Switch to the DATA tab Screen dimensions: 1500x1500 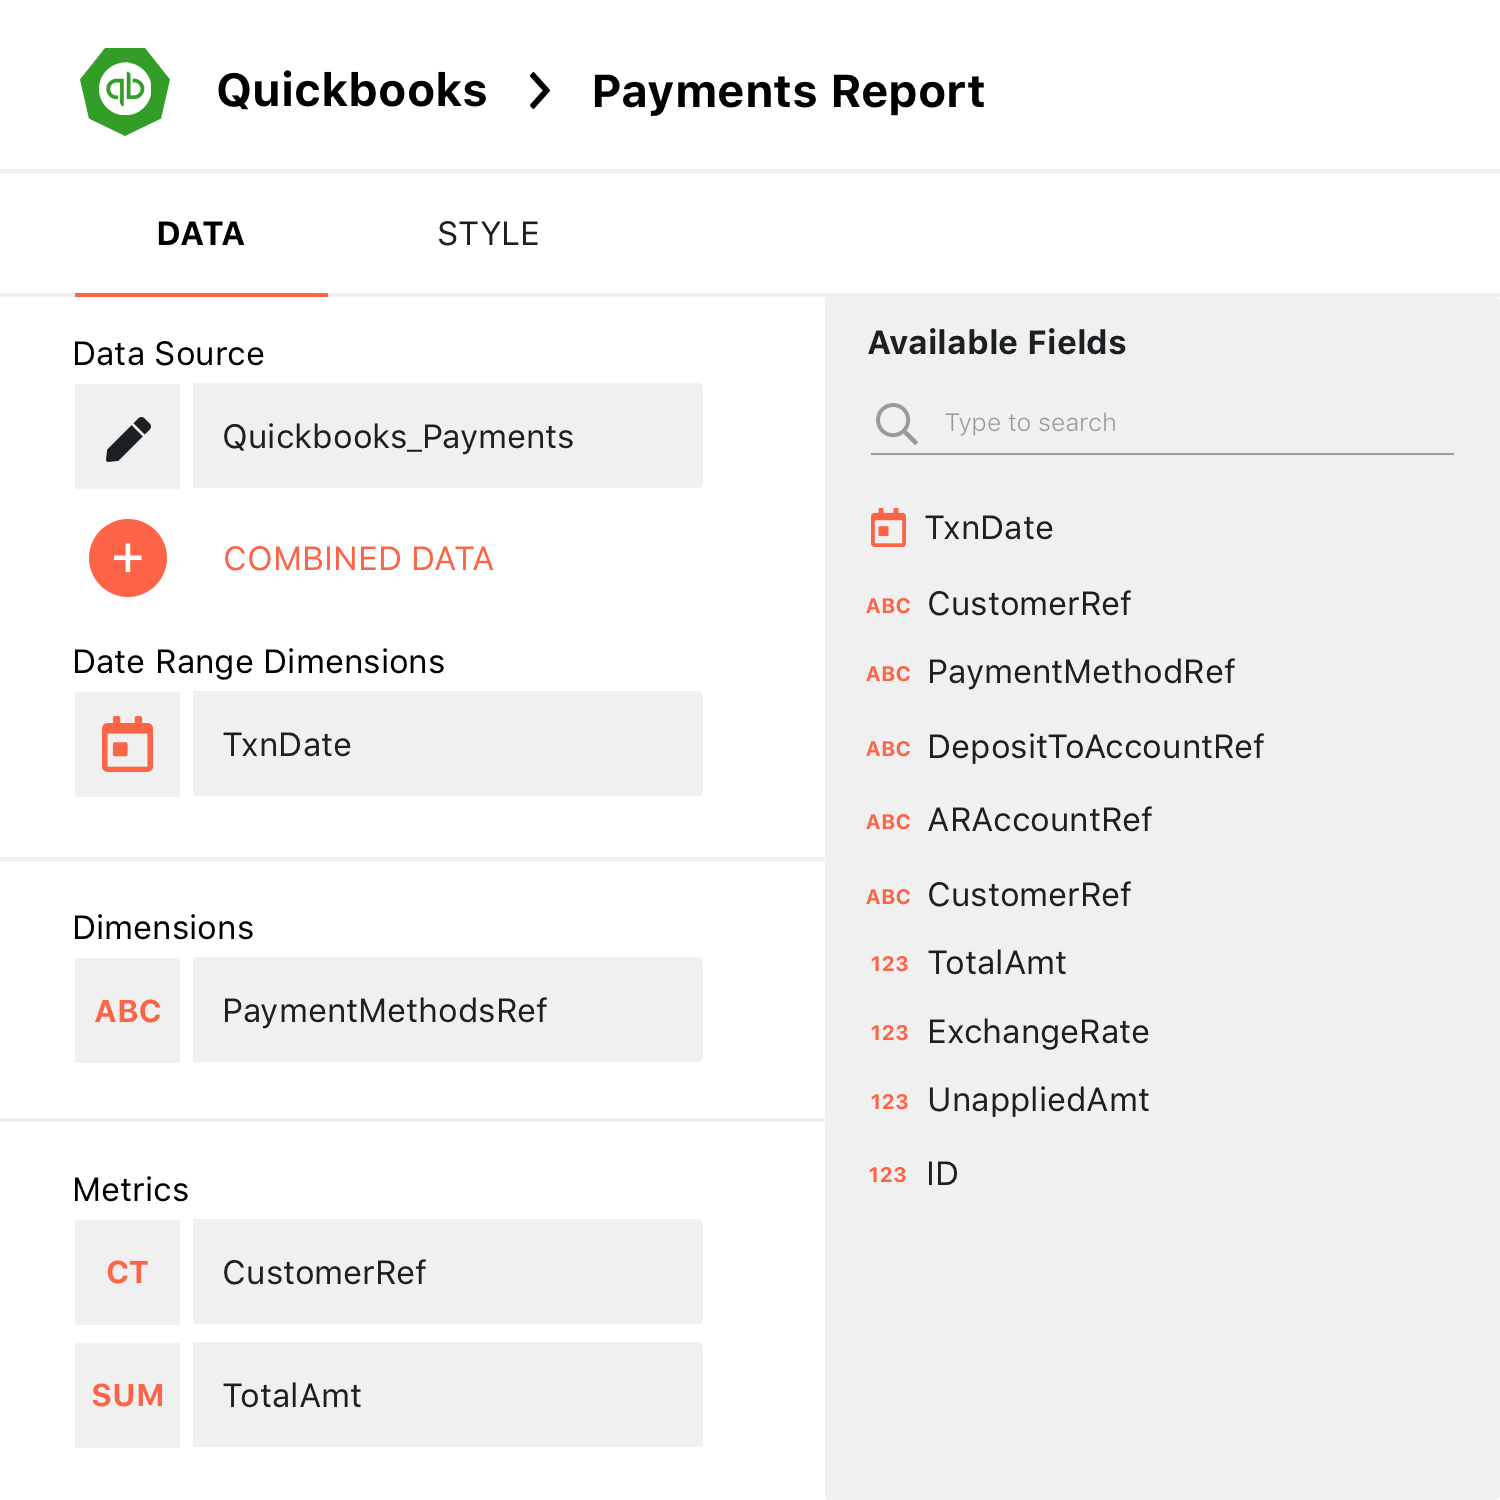click(x=201, y=234)
